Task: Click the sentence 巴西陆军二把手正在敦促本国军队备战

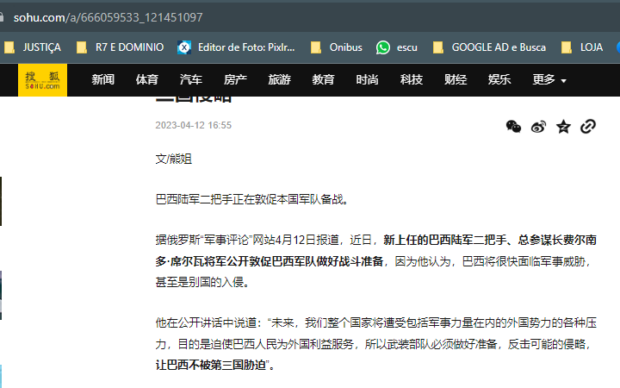Action: coord(252,199)
